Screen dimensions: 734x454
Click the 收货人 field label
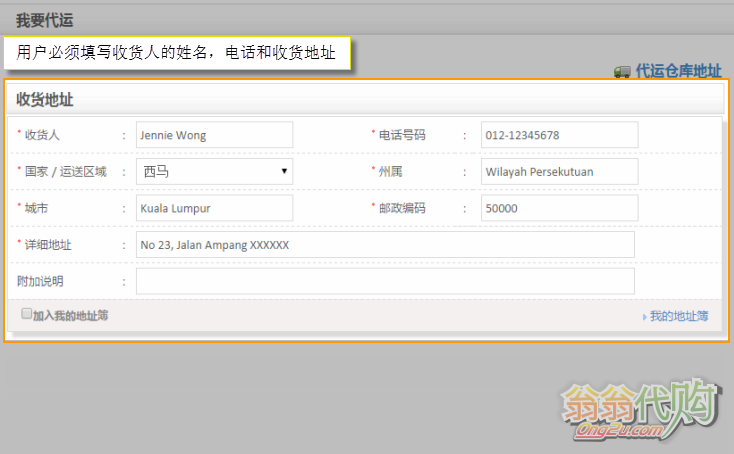(42, 135)
